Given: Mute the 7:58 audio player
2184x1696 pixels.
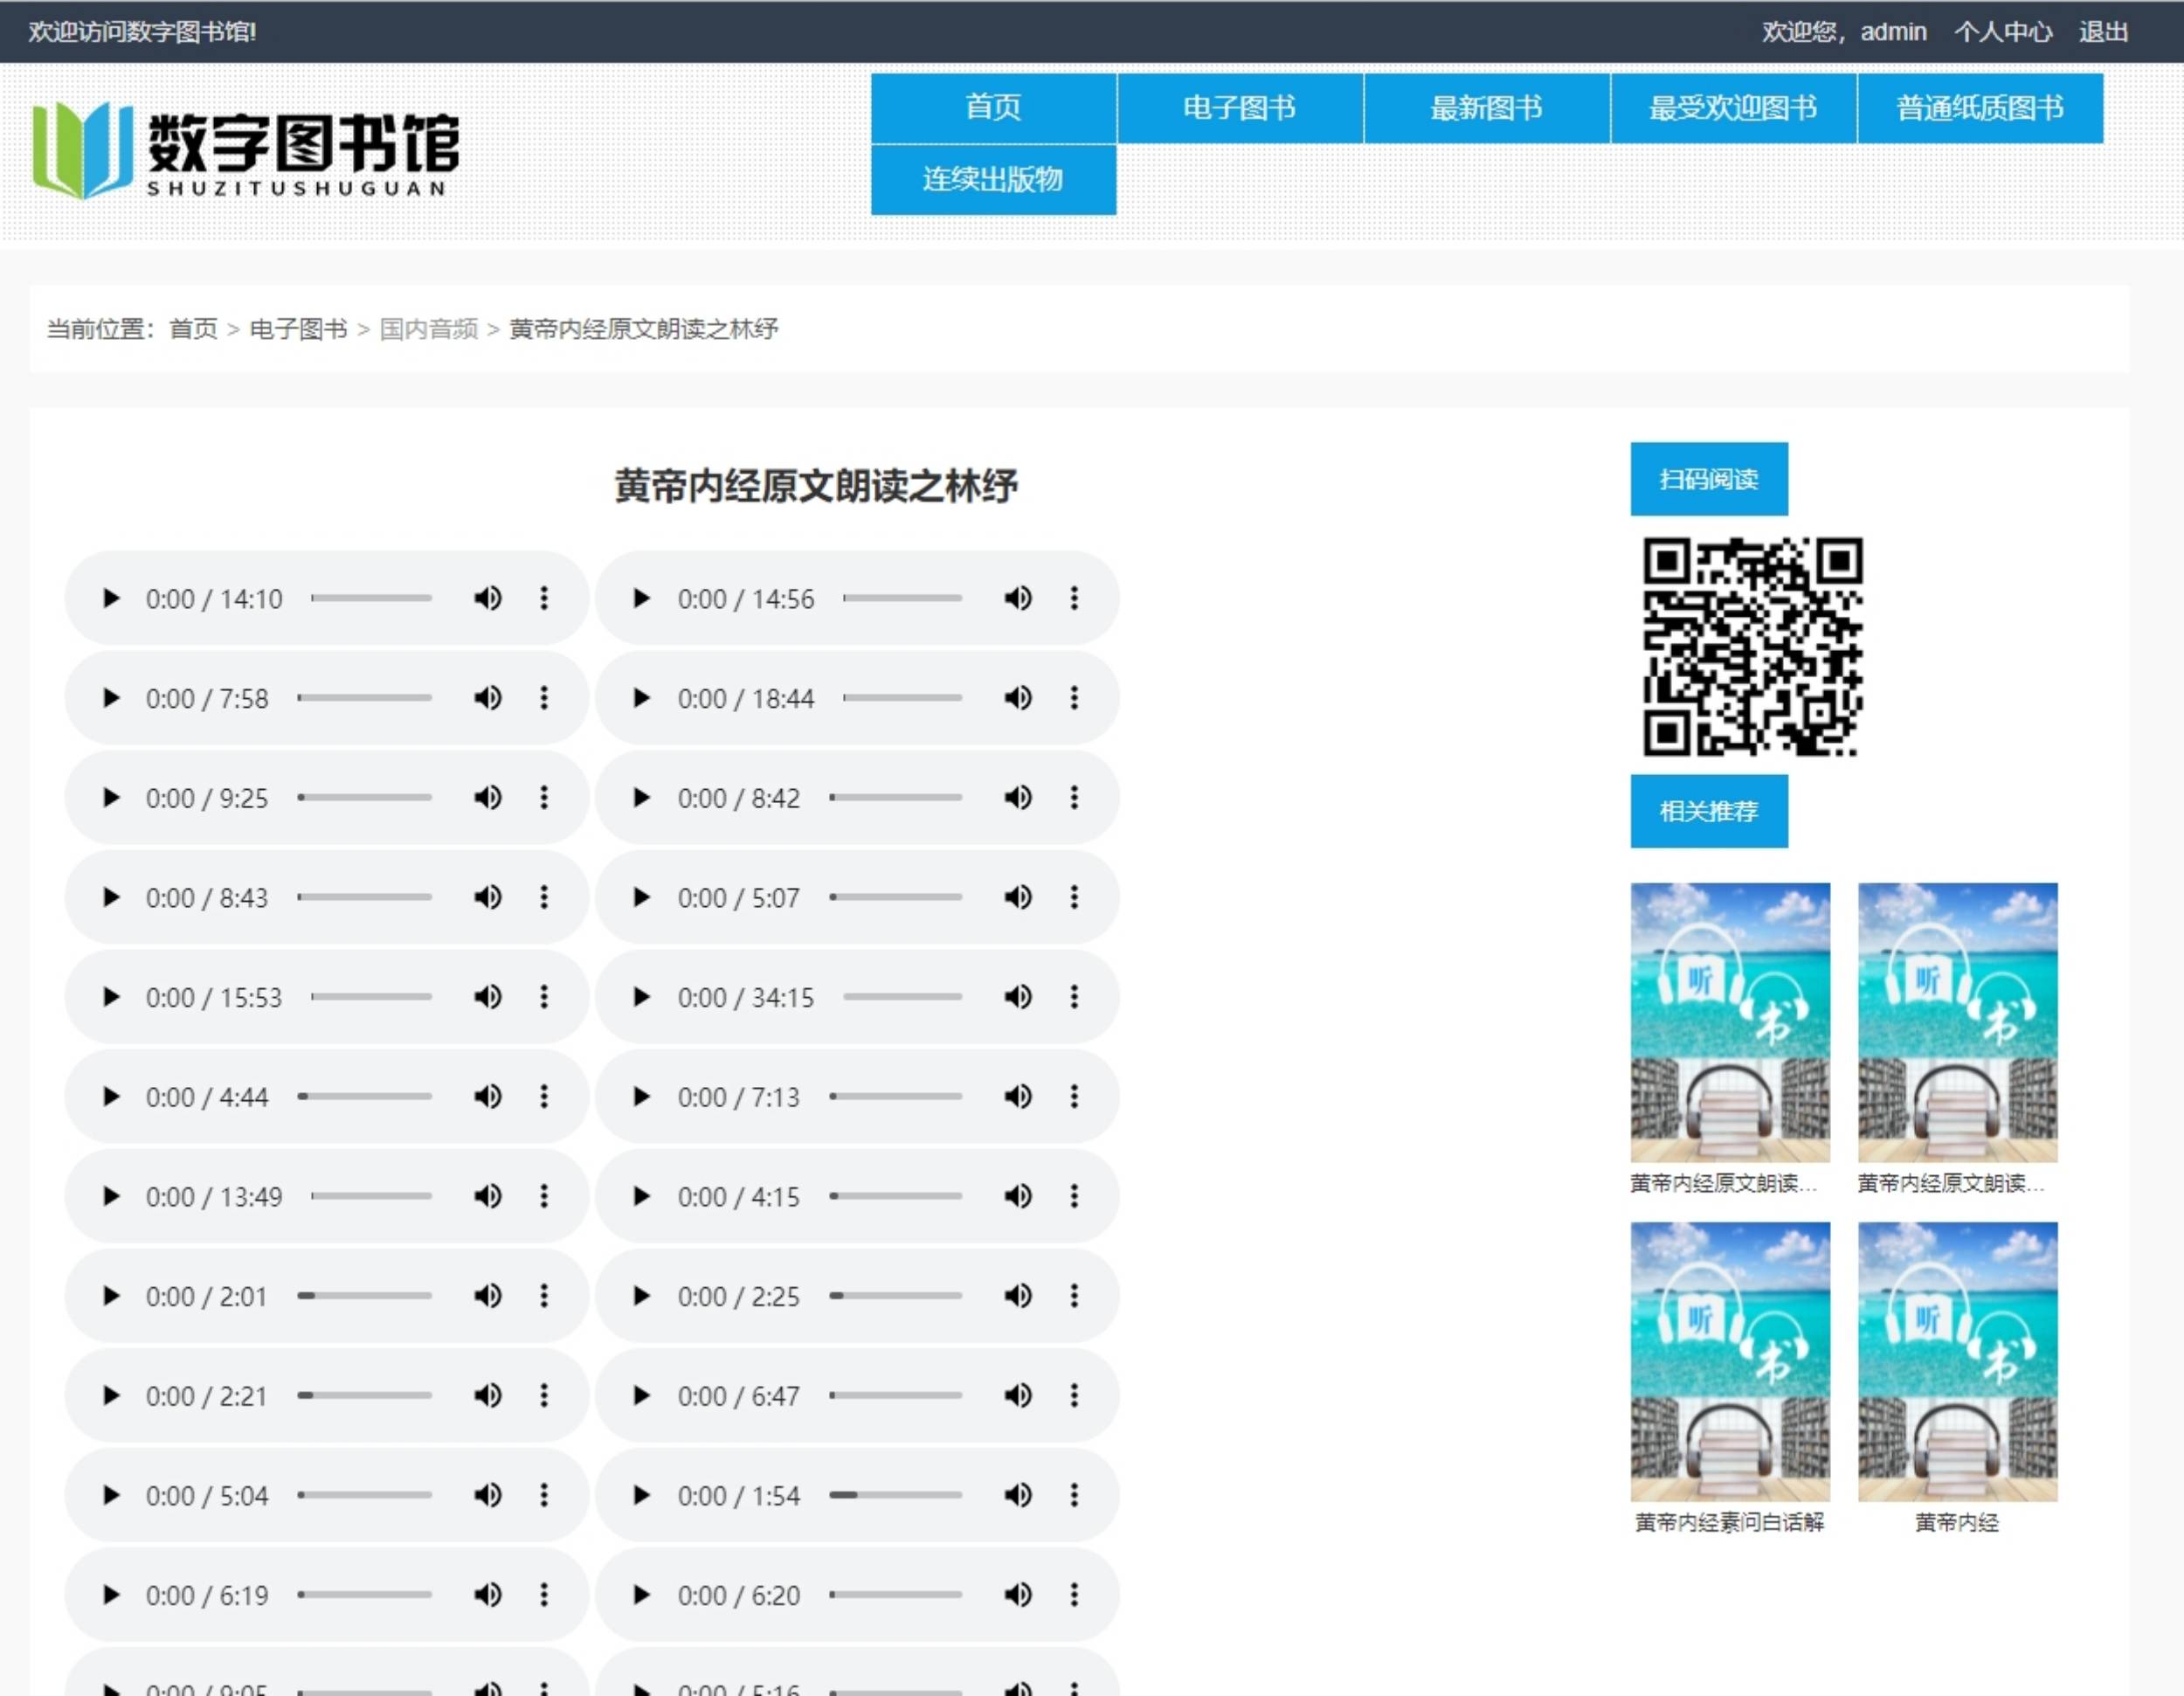Looking at the screenshot, I should click(488, 698).
